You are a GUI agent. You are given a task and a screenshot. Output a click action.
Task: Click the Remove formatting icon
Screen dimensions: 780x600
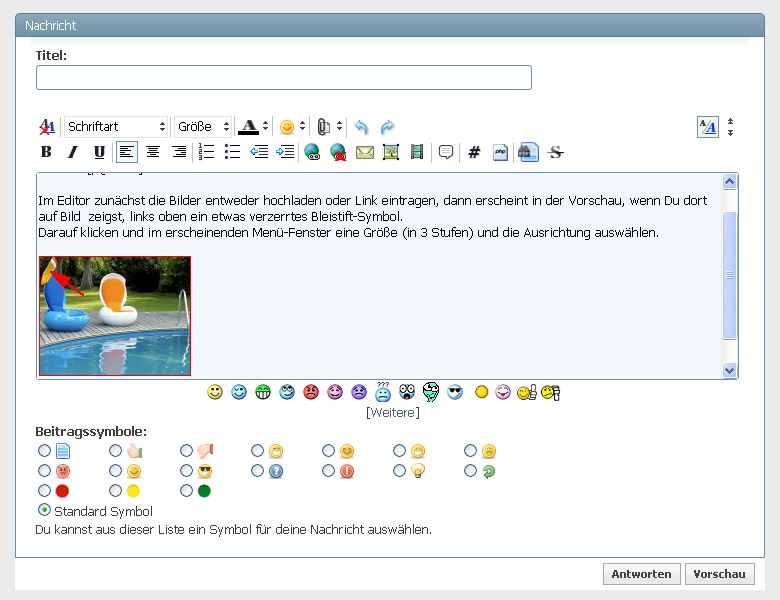click(x=47, y=127)
